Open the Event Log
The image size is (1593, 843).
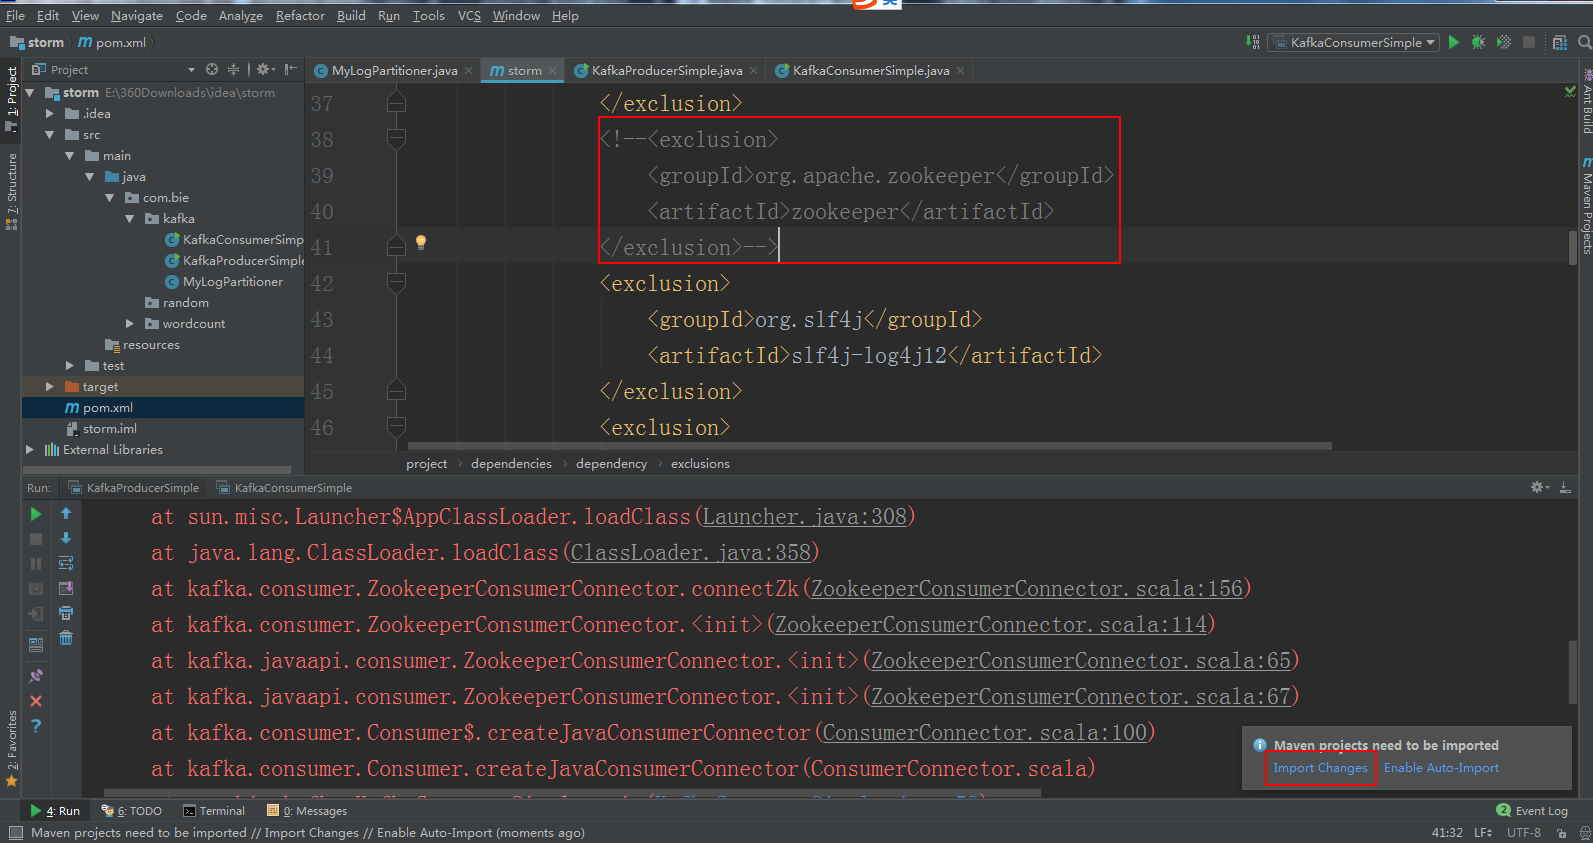(x=1532, y=811)
